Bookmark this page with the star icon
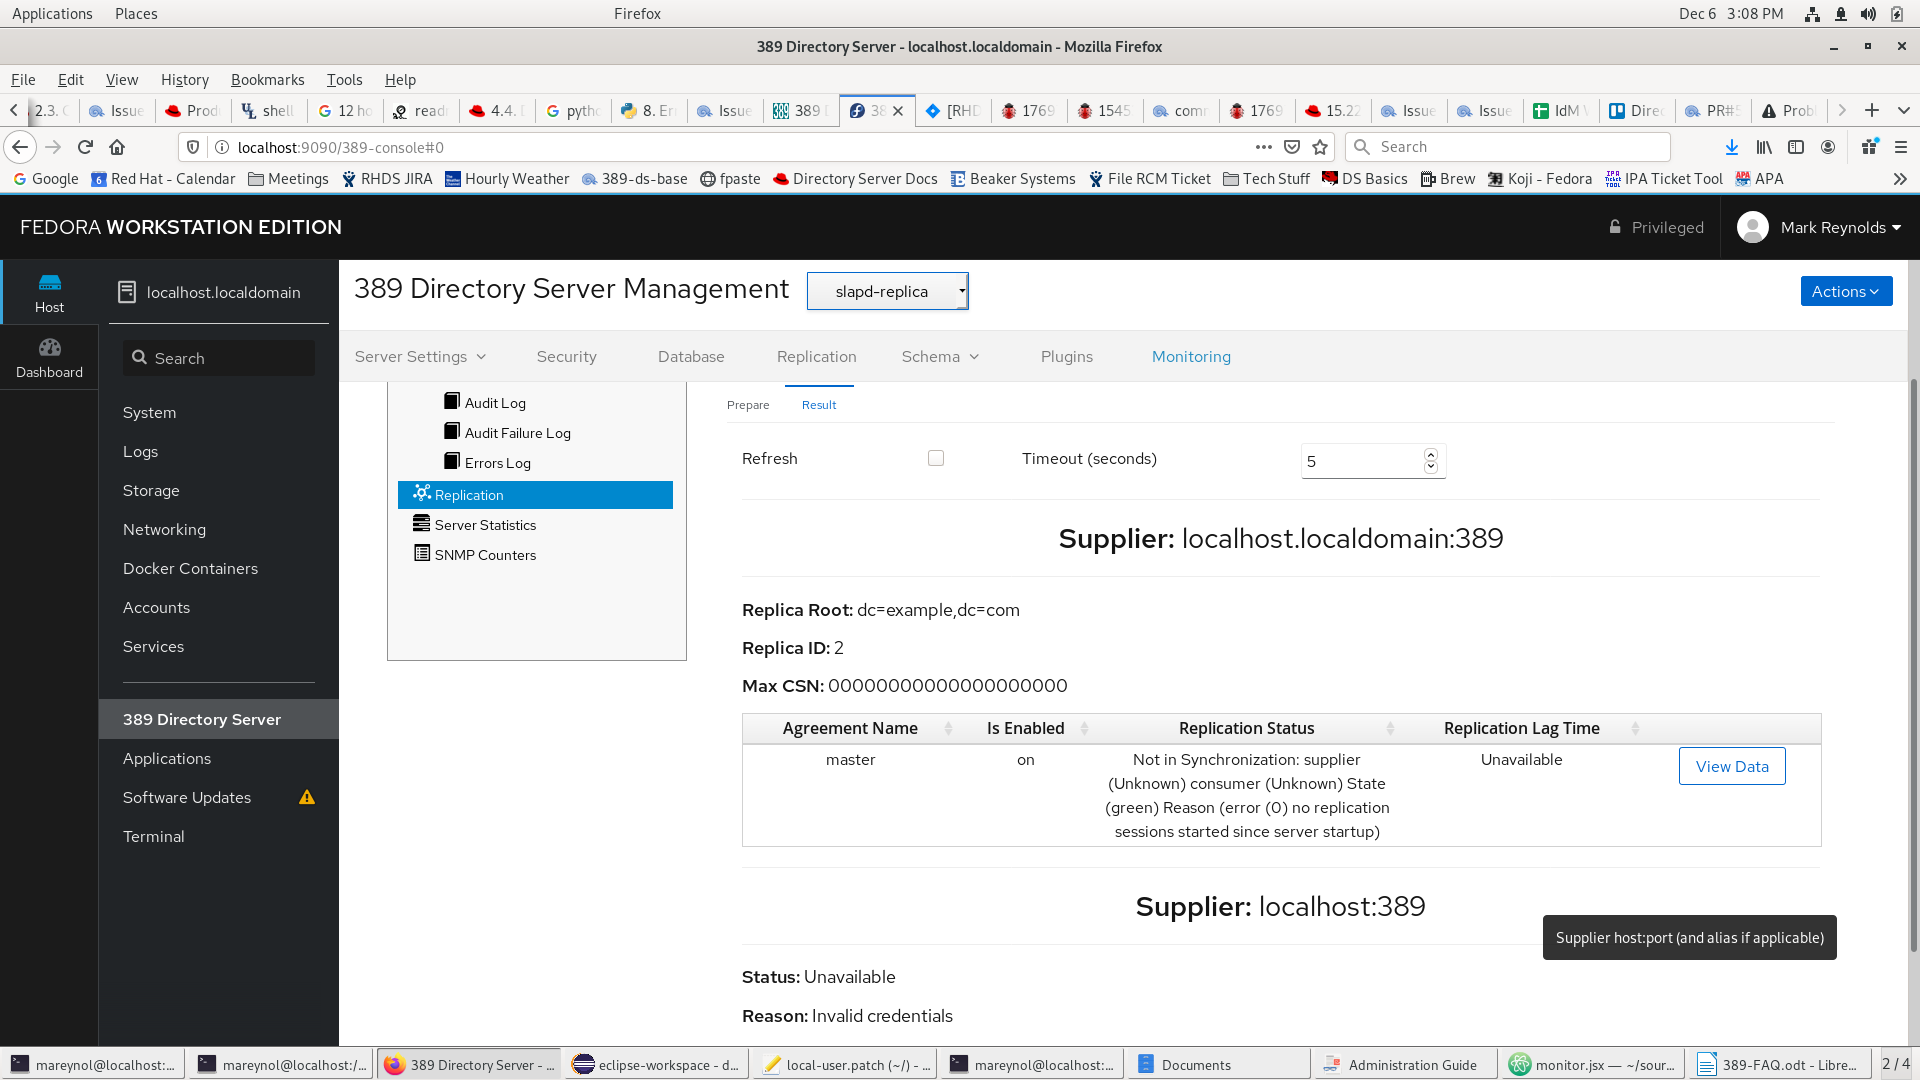Image resolution: width=1920 pixels, height=1080 pixels. click(x=1320, y=147)
